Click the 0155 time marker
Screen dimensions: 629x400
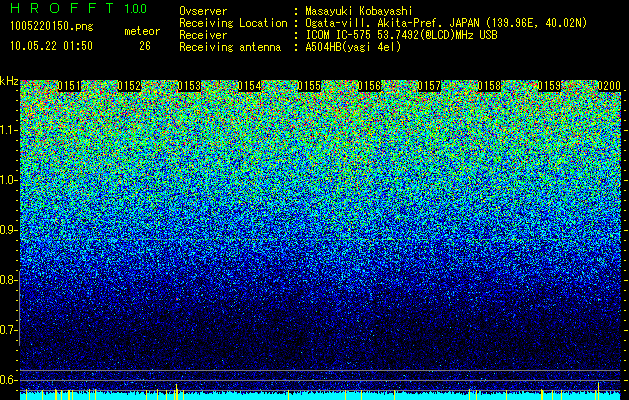point(309,86)
